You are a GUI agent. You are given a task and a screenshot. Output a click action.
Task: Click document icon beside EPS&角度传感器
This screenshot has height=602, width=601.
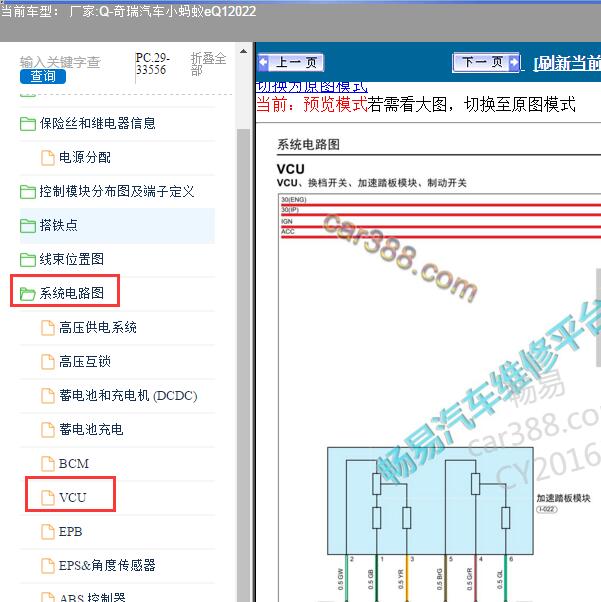[x=48, y=566]
